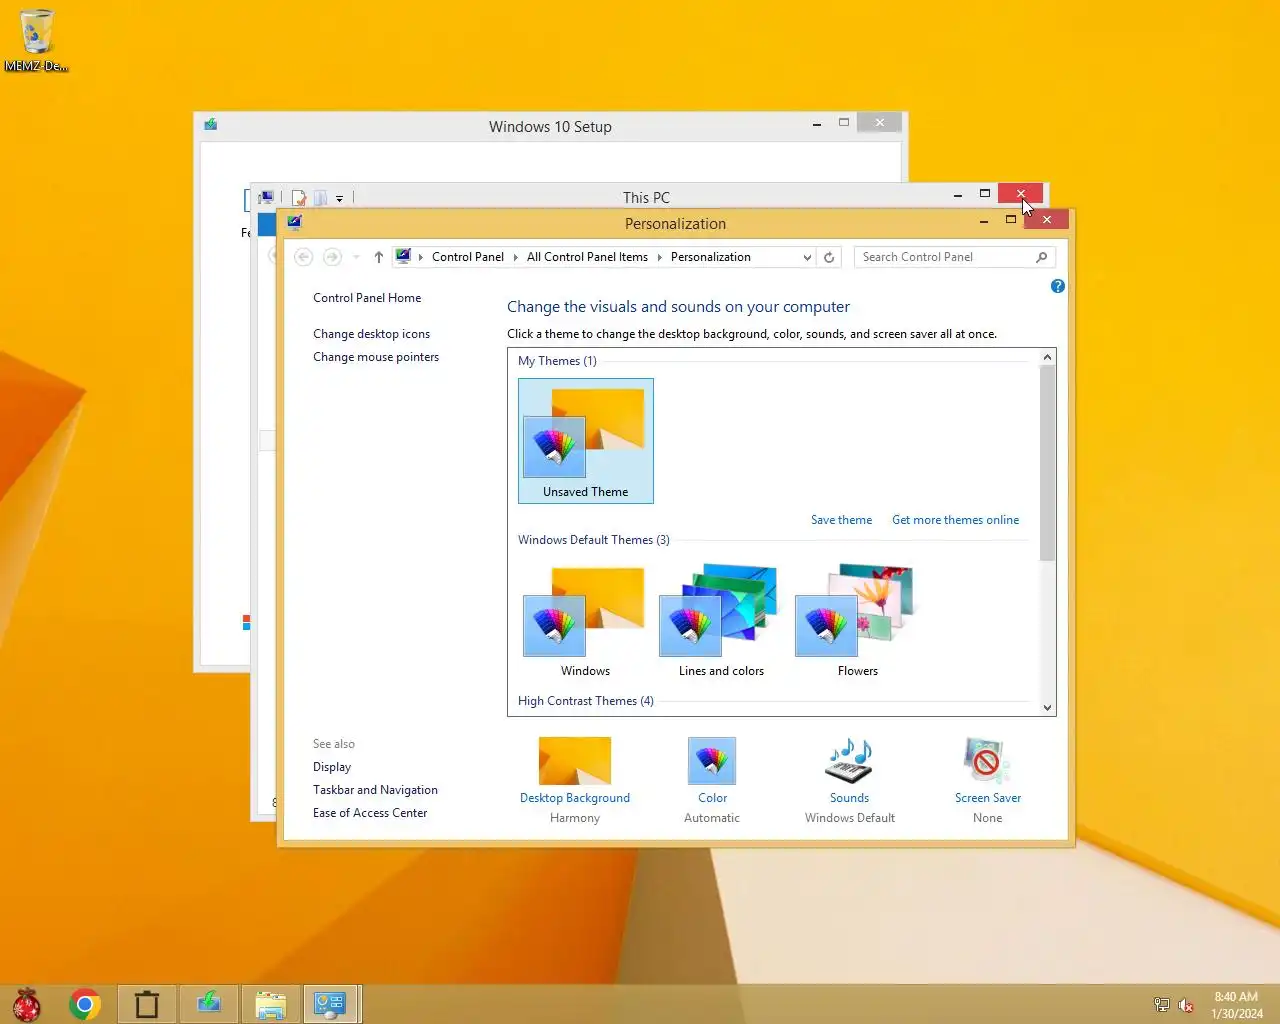The image size is (1280, 1024).
Task: Minimize the Windows 10 Setup window
Action: 817,124
